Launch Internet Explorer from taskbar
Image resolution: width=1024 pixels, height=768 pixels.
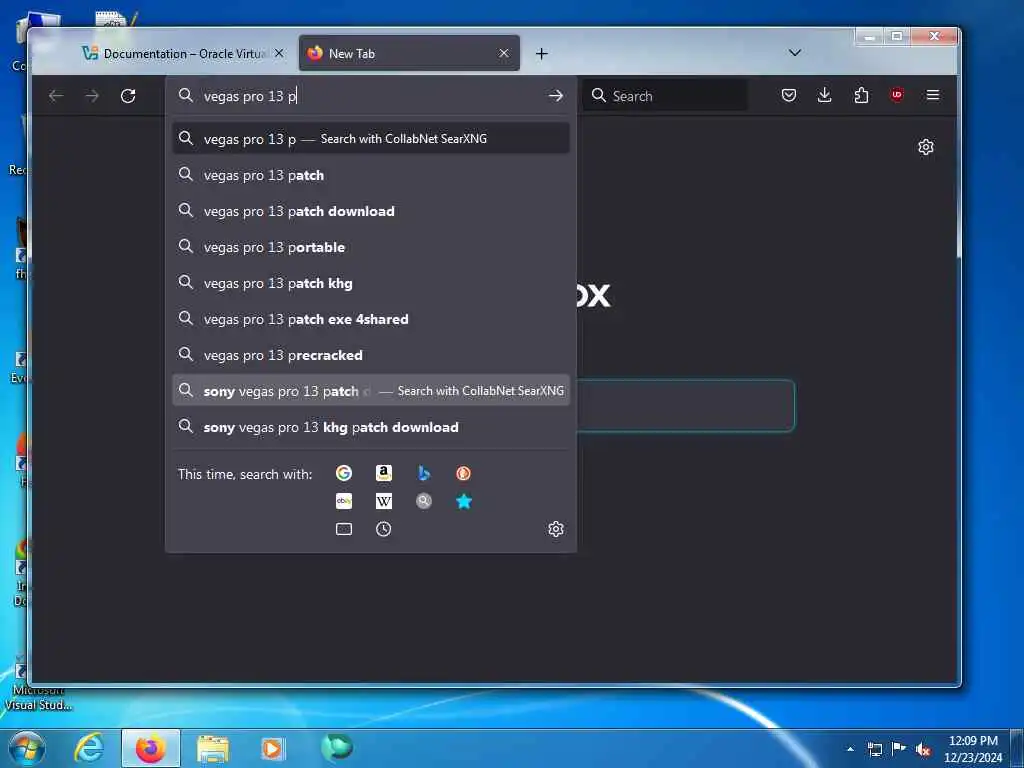[89, 748]
